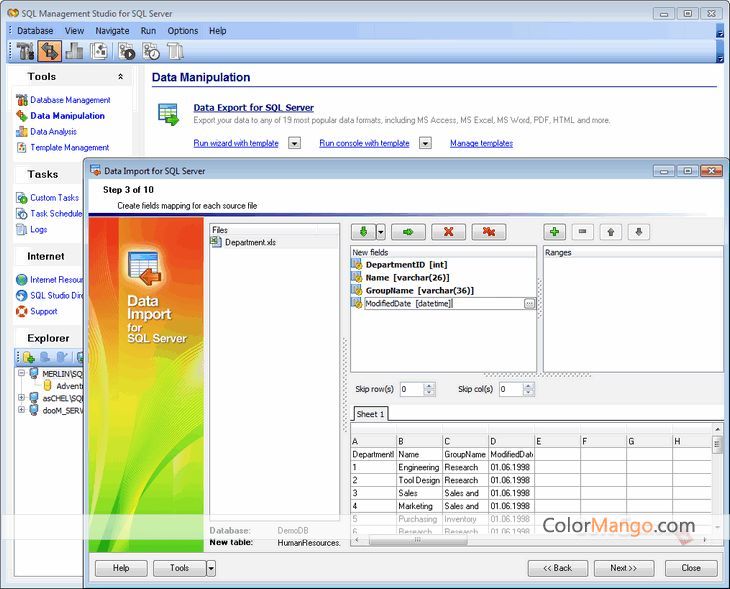Click the DepartmentID field icon

(357, 264)
